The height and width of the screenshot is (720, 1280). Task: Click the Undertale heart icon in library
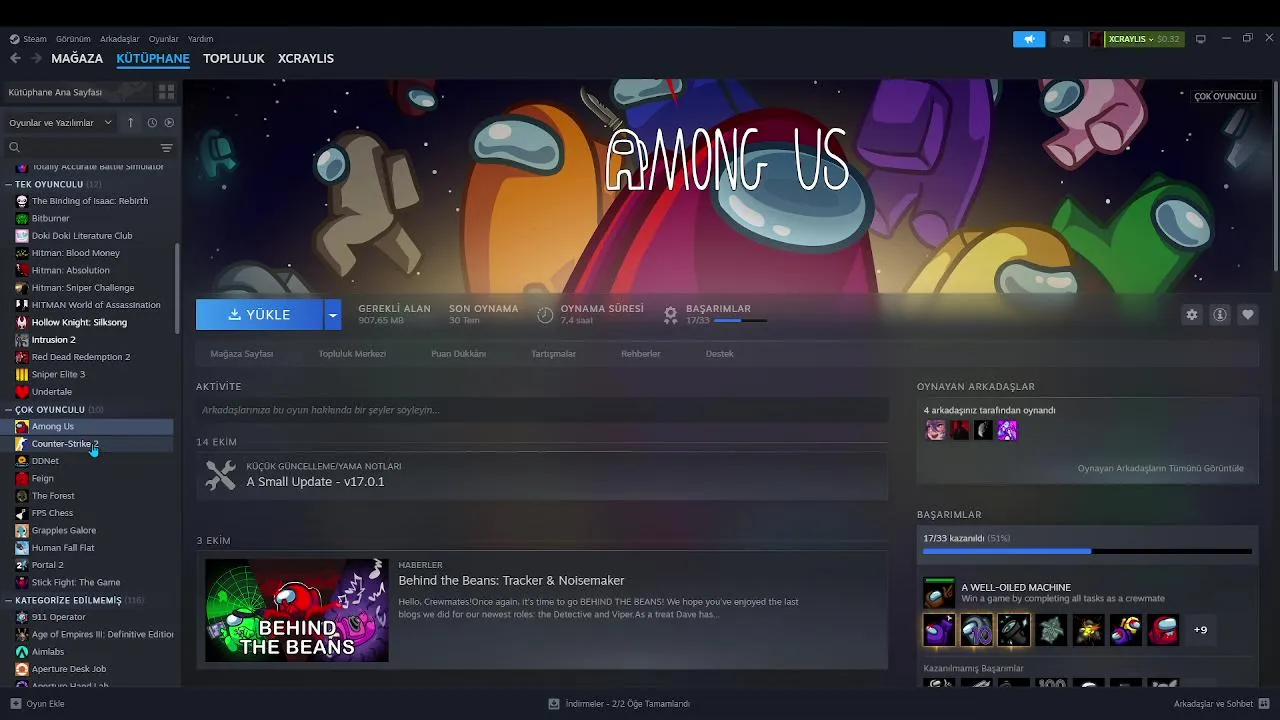(x=22, y=392)
